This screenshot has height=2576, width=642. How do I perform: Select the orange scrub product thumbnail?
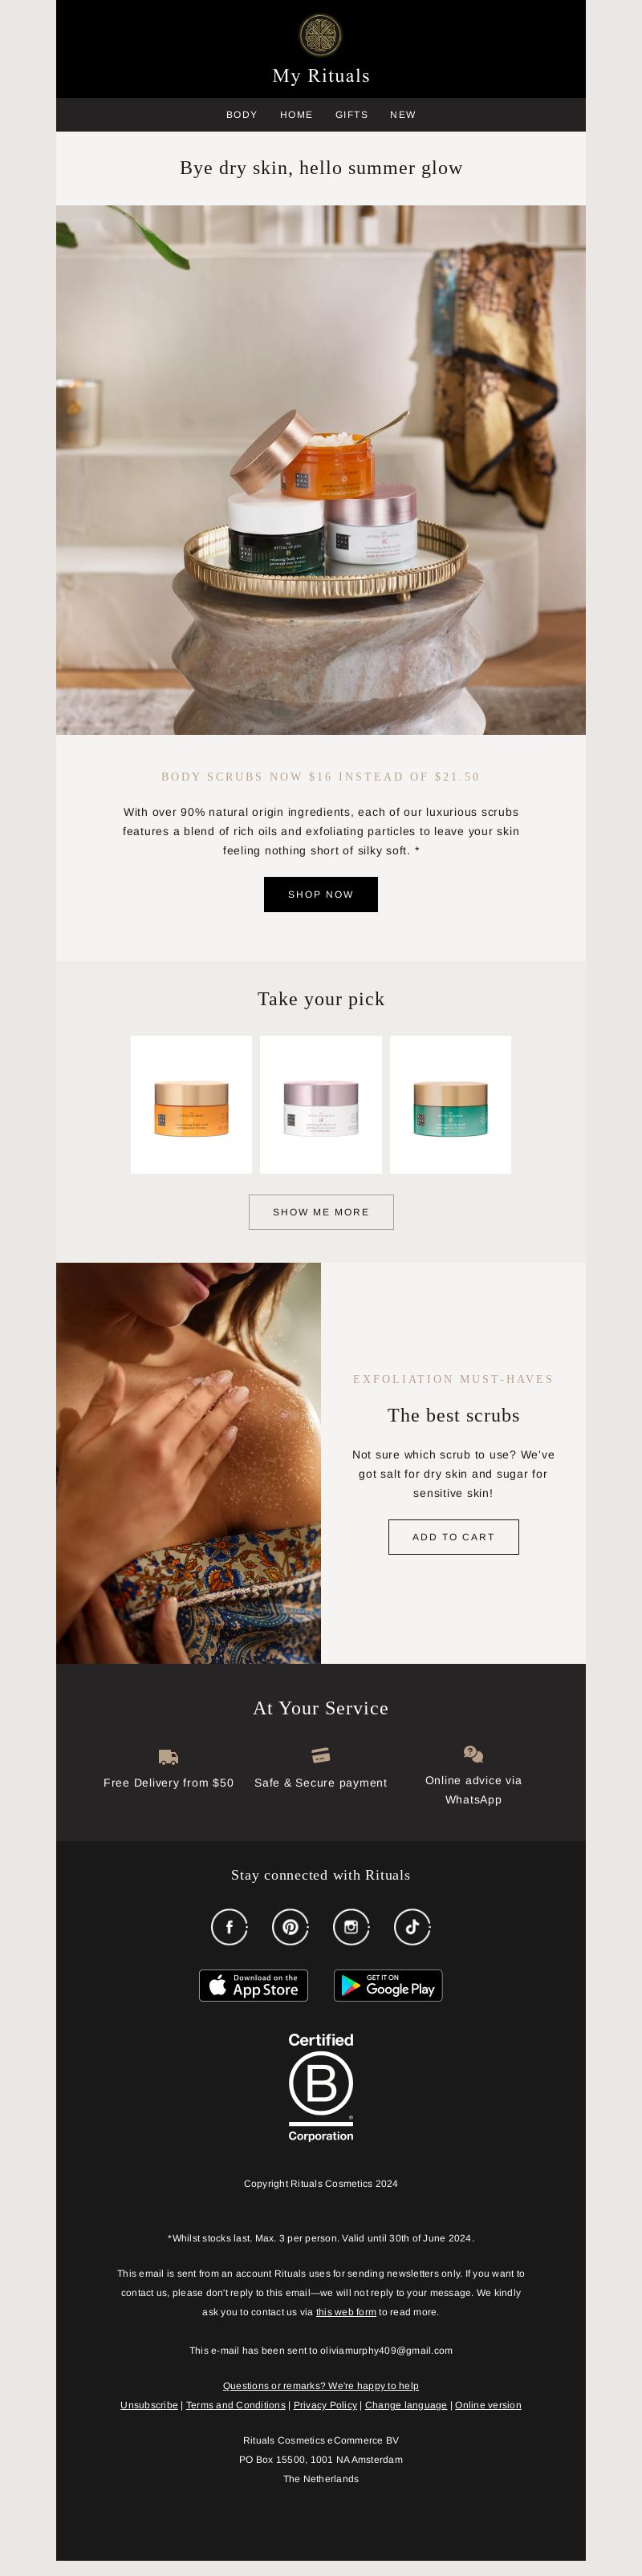click(191, 1104)
